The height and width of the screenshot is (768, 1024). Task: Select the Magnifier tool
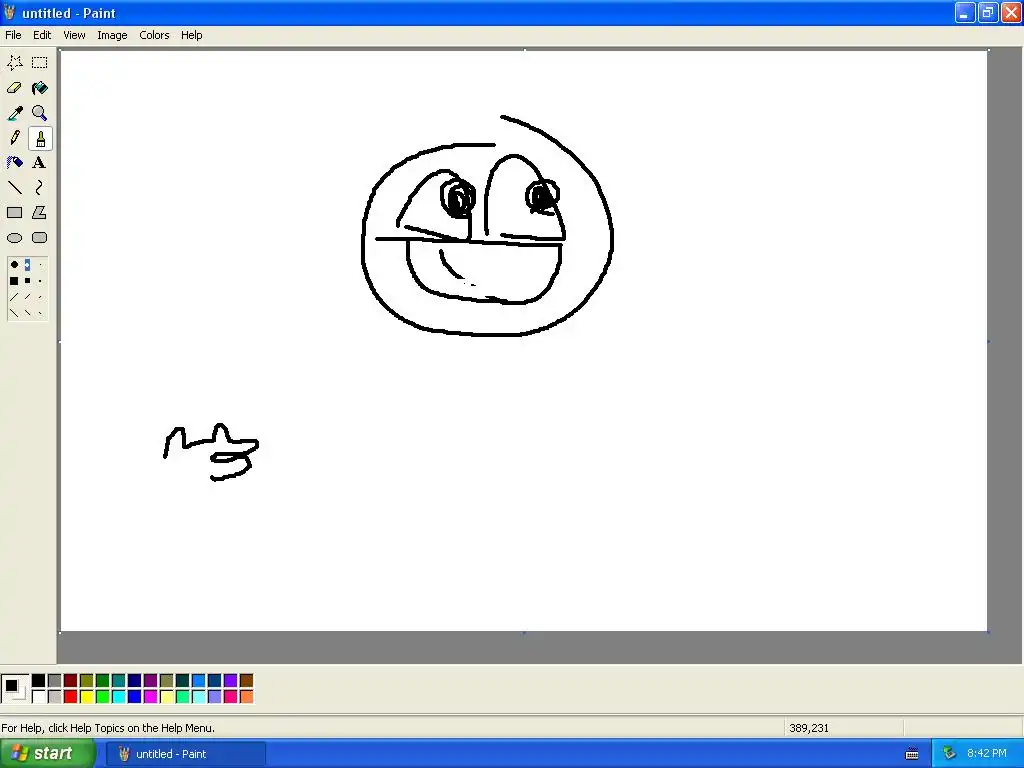pos(40,113)
